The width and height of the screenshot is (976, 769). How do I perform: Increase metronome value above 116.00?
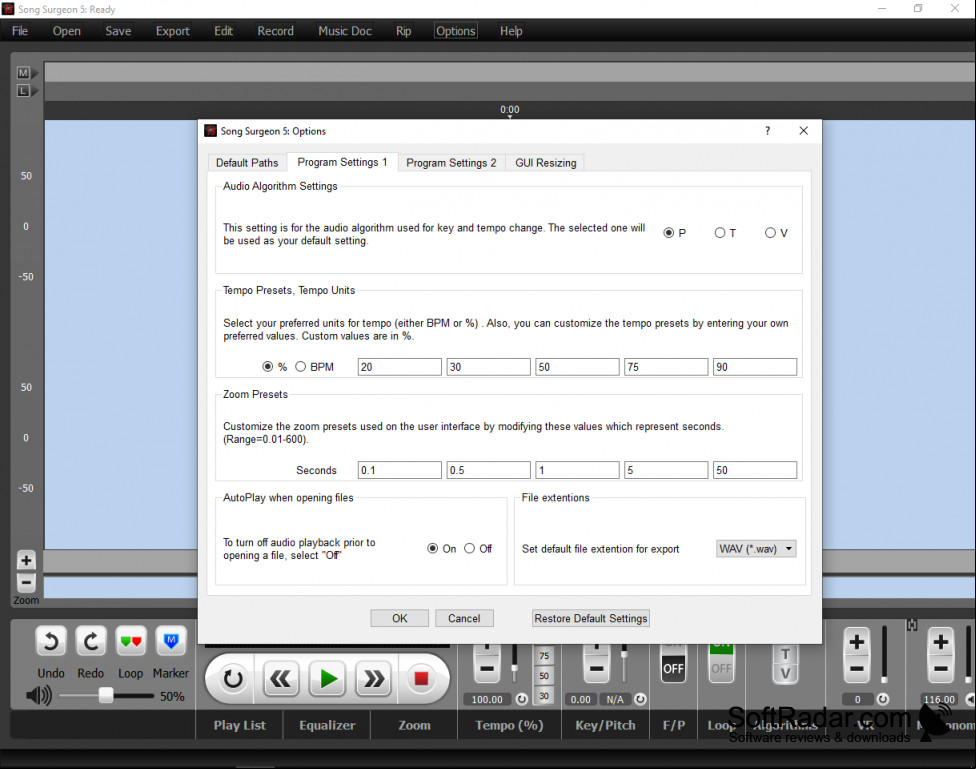[941, 641]
